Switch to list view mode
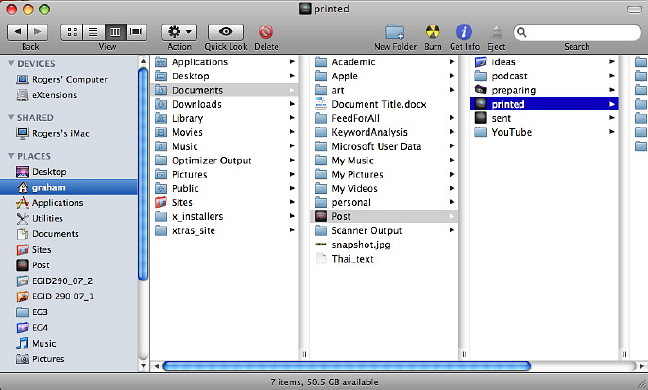 tap(93, 32)
